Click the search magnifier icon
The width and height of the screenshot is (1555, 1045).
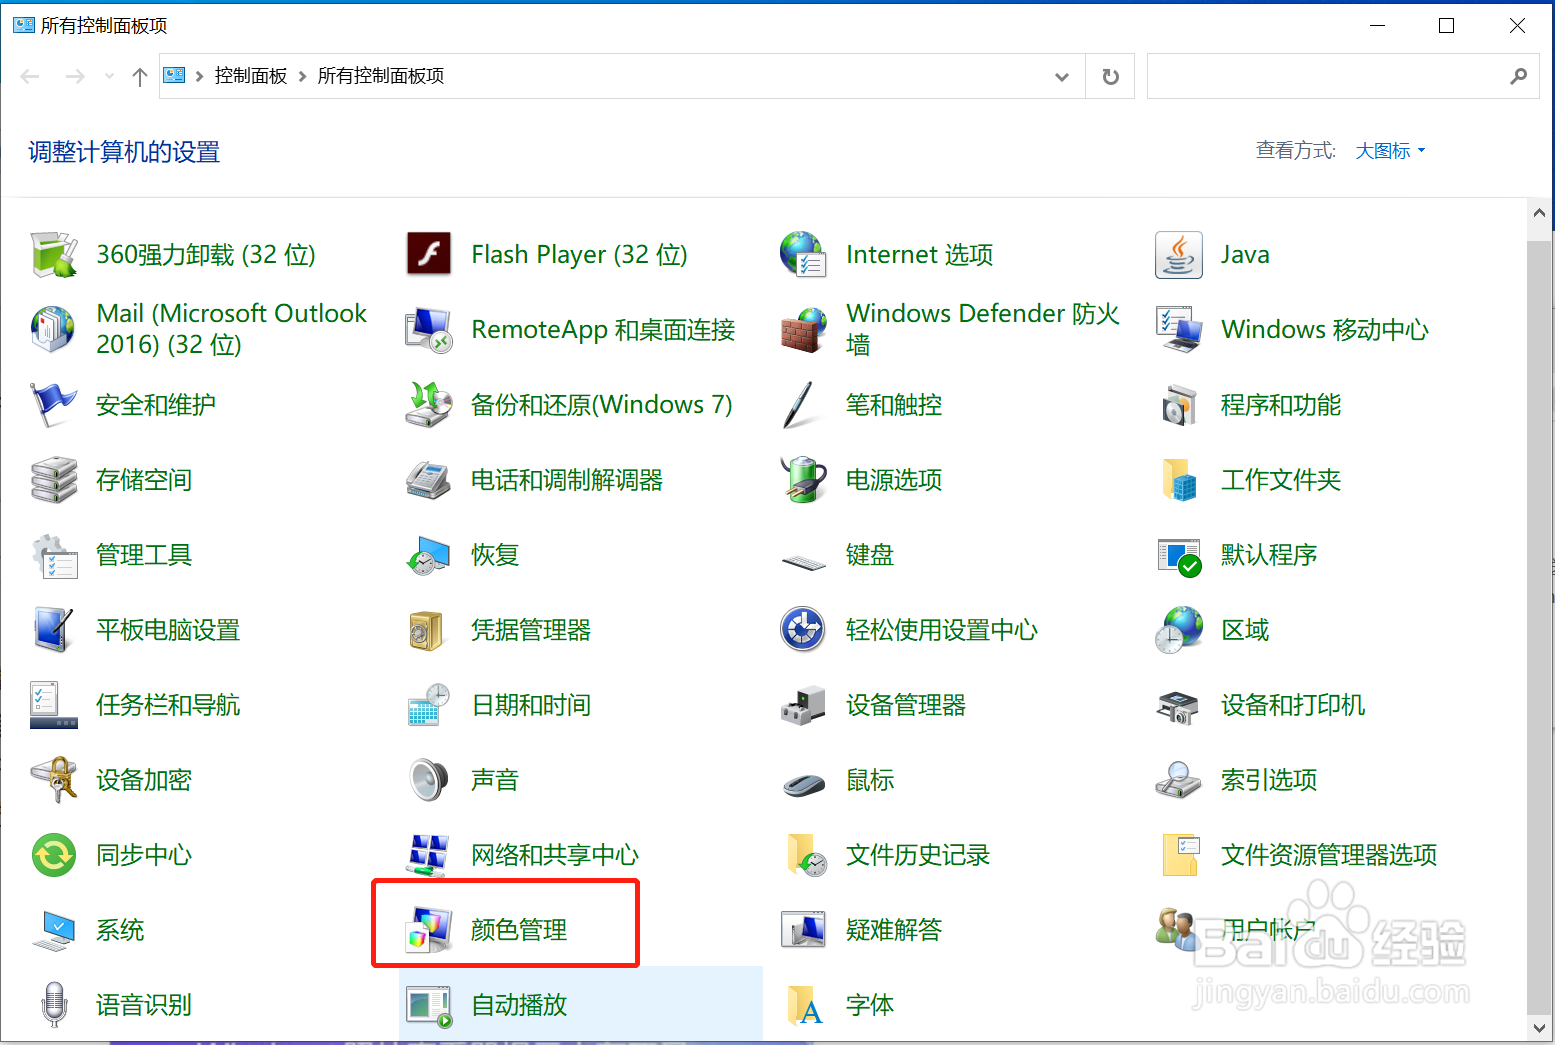pyautogui.click(x=1518, y=76)
